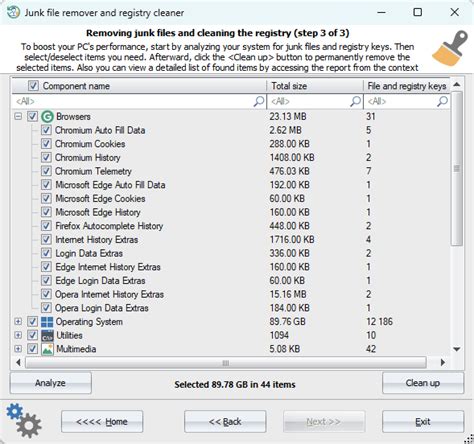Click the Multimedia picture icon

[x=47, y=349]
